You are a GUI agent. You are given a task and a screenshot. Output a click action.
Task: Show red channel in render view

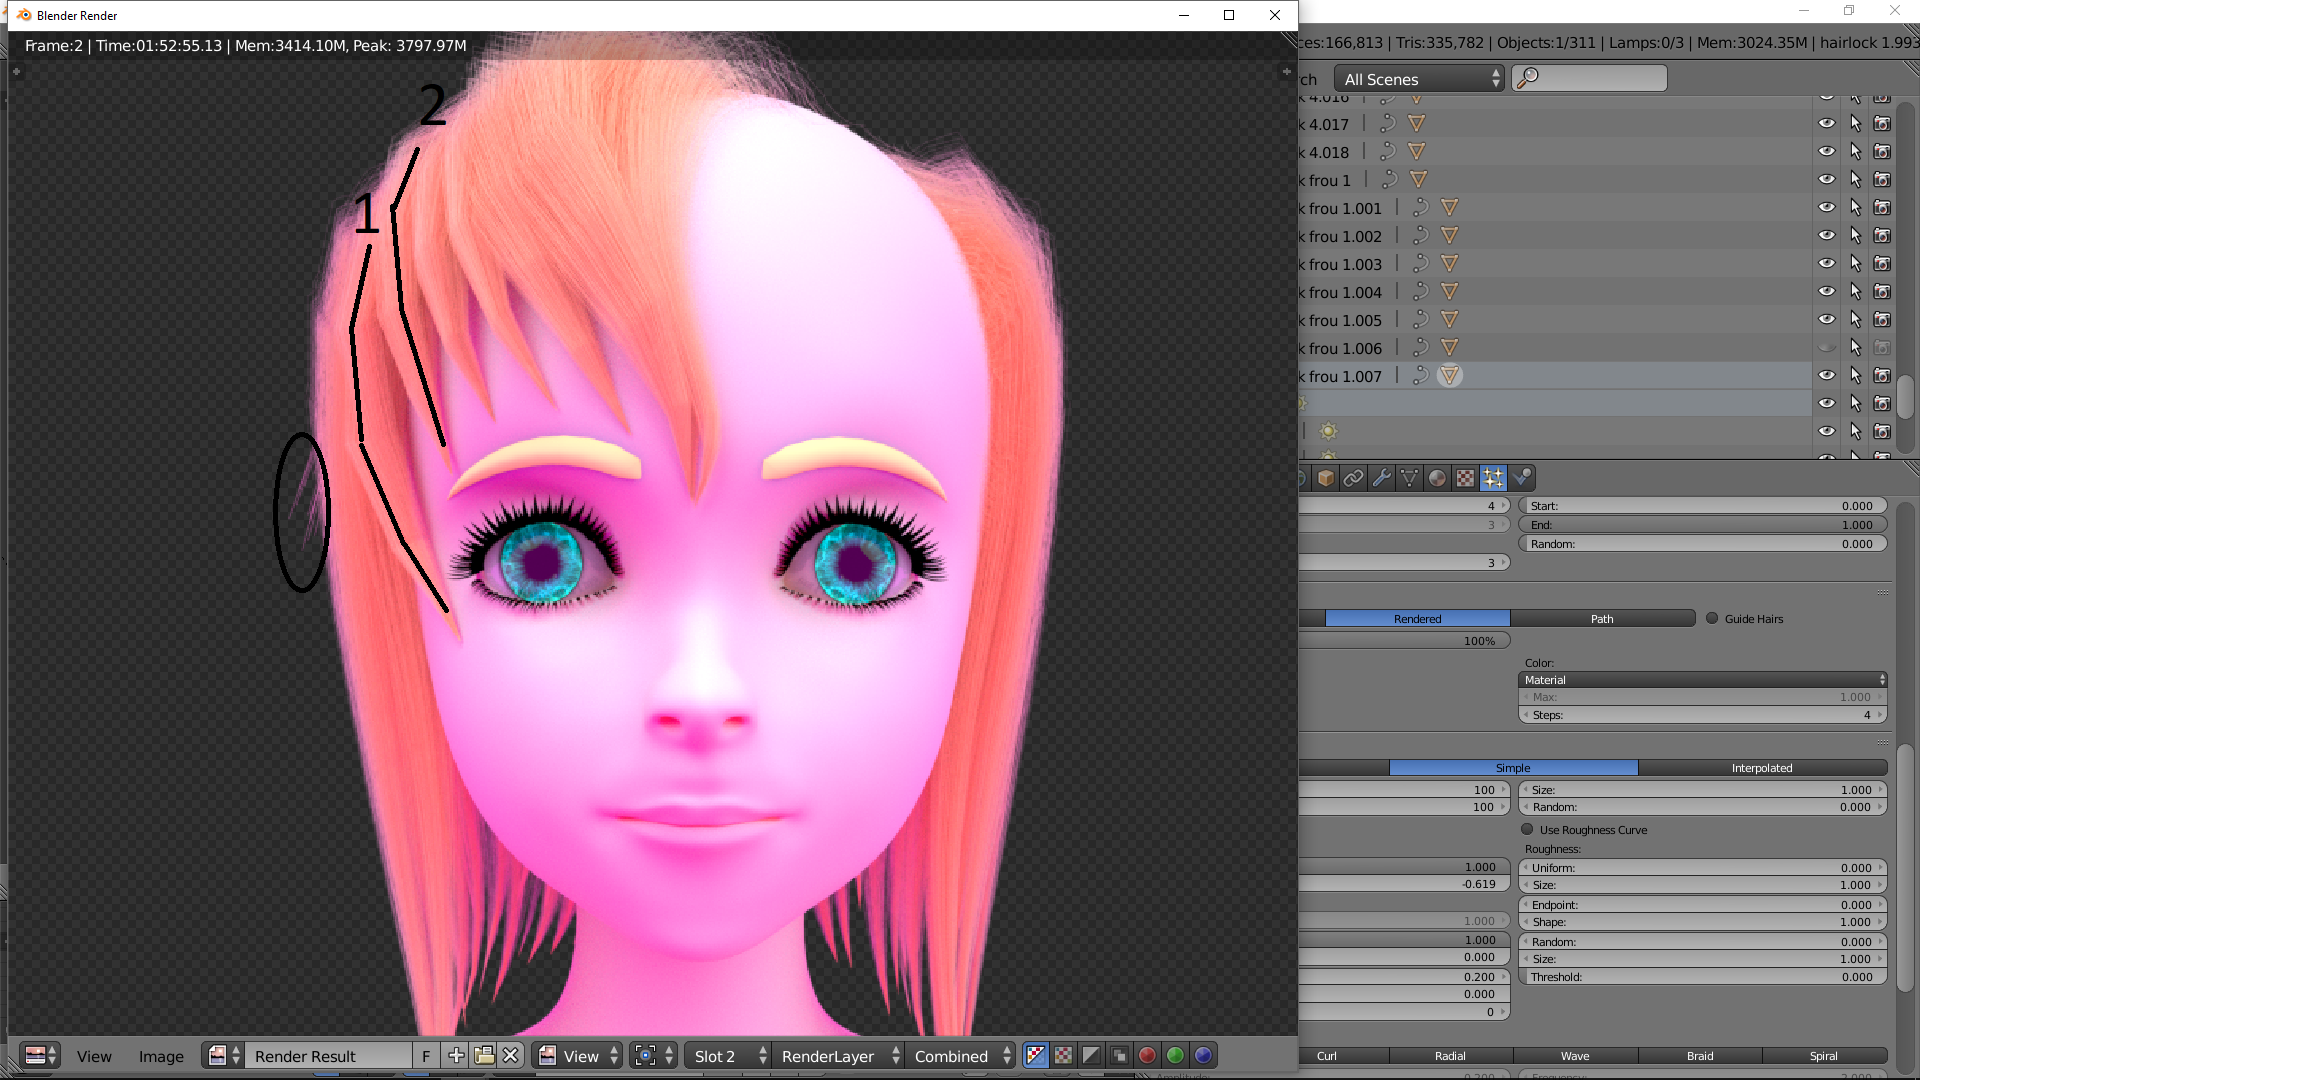(x=1147, y=1055)
